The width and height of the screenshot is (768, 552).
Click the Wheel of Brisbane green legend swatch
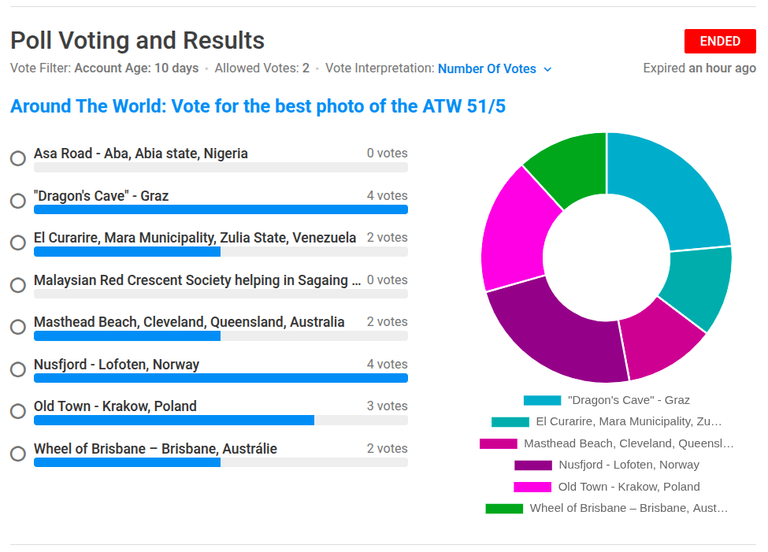[504, 508]
